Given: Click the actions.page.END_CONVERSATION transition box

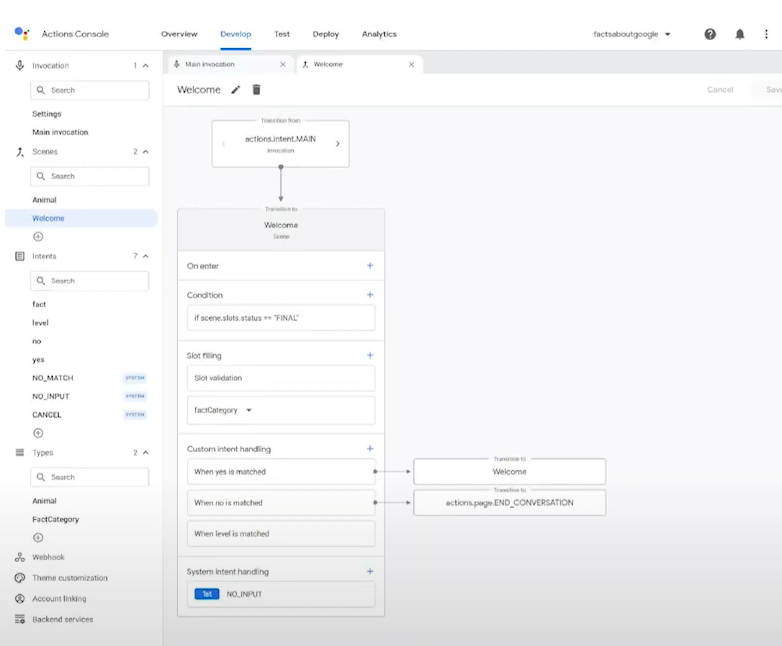Looking at the screenshot, I should coord(509,502).
